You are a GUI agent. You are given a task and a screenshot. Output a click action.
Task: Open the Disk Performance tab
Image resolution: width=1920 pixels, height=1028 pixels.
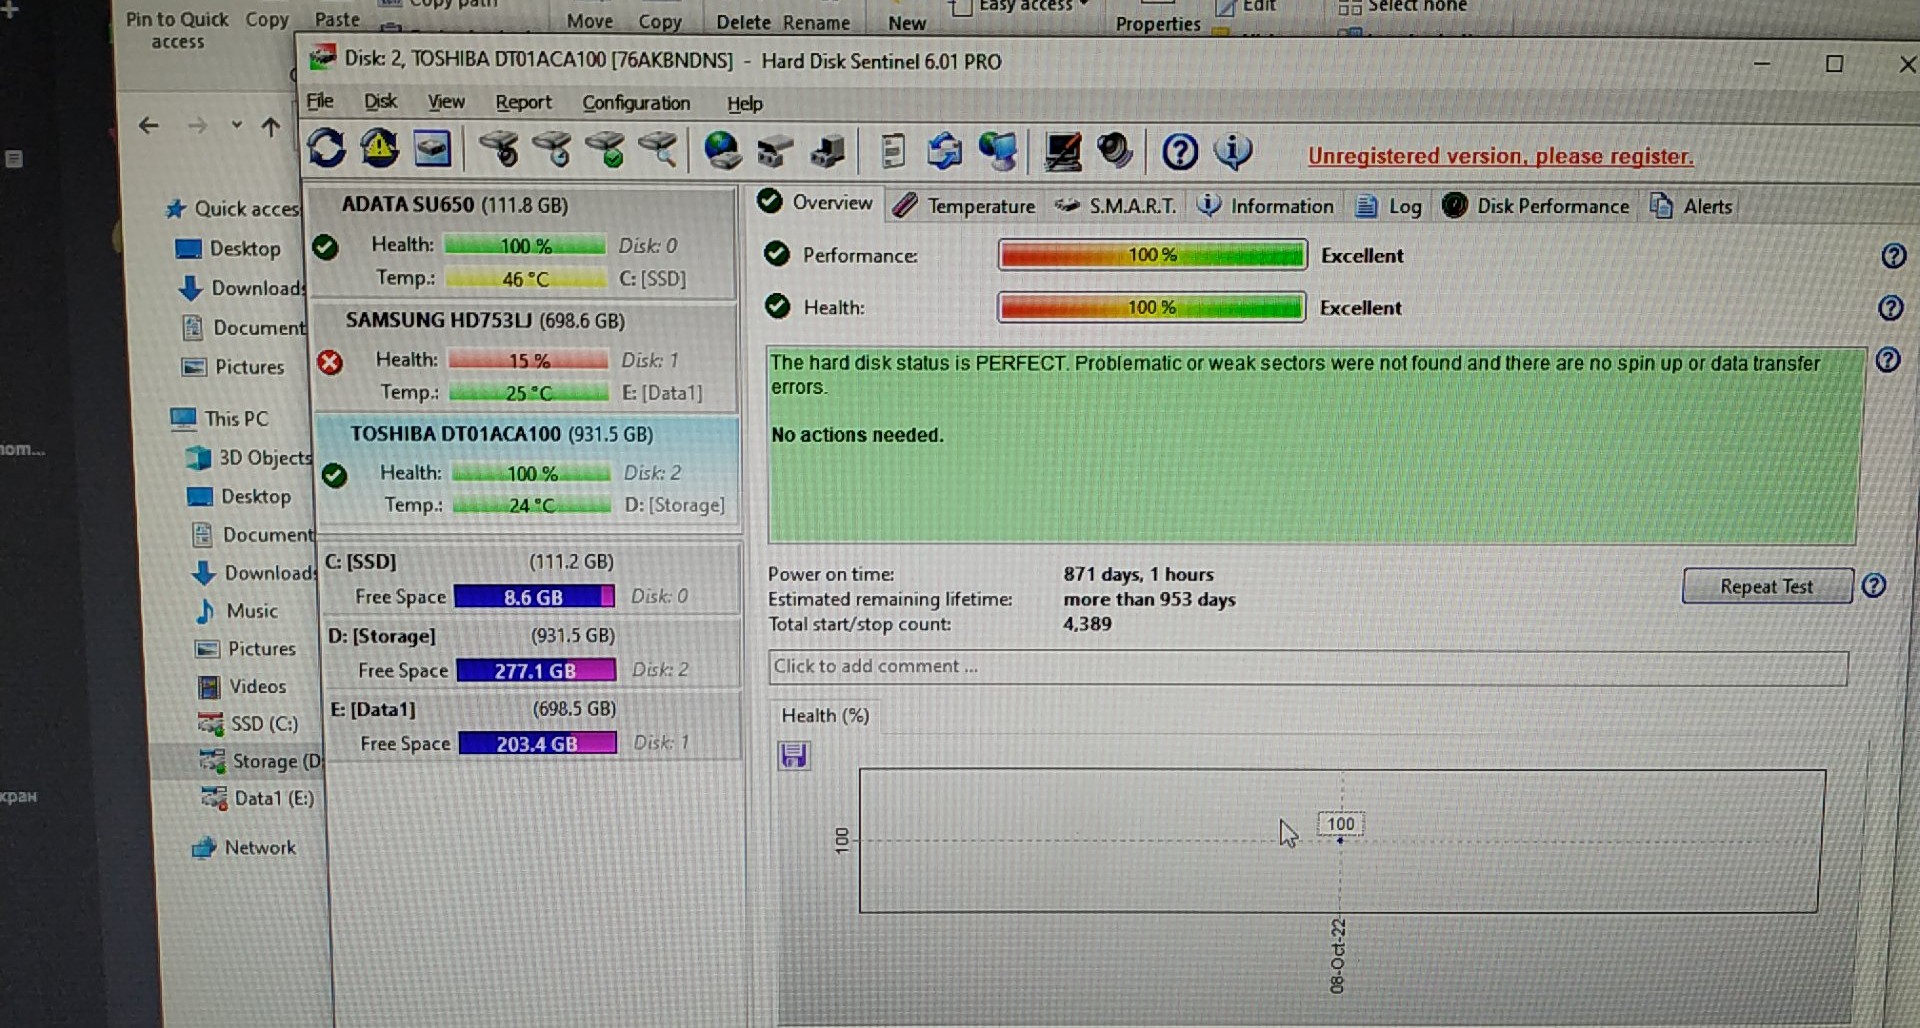tap(1536, 206)
